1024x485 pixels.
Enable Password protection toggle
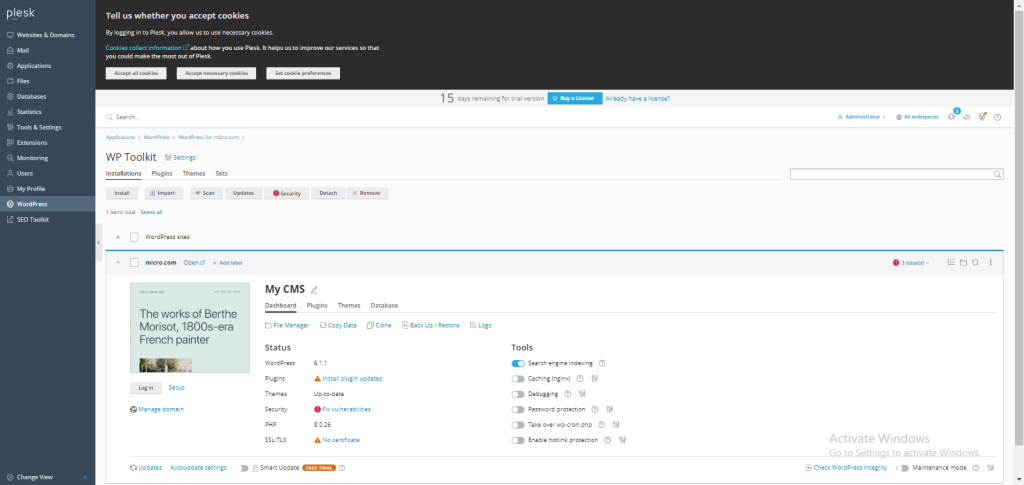518,409
